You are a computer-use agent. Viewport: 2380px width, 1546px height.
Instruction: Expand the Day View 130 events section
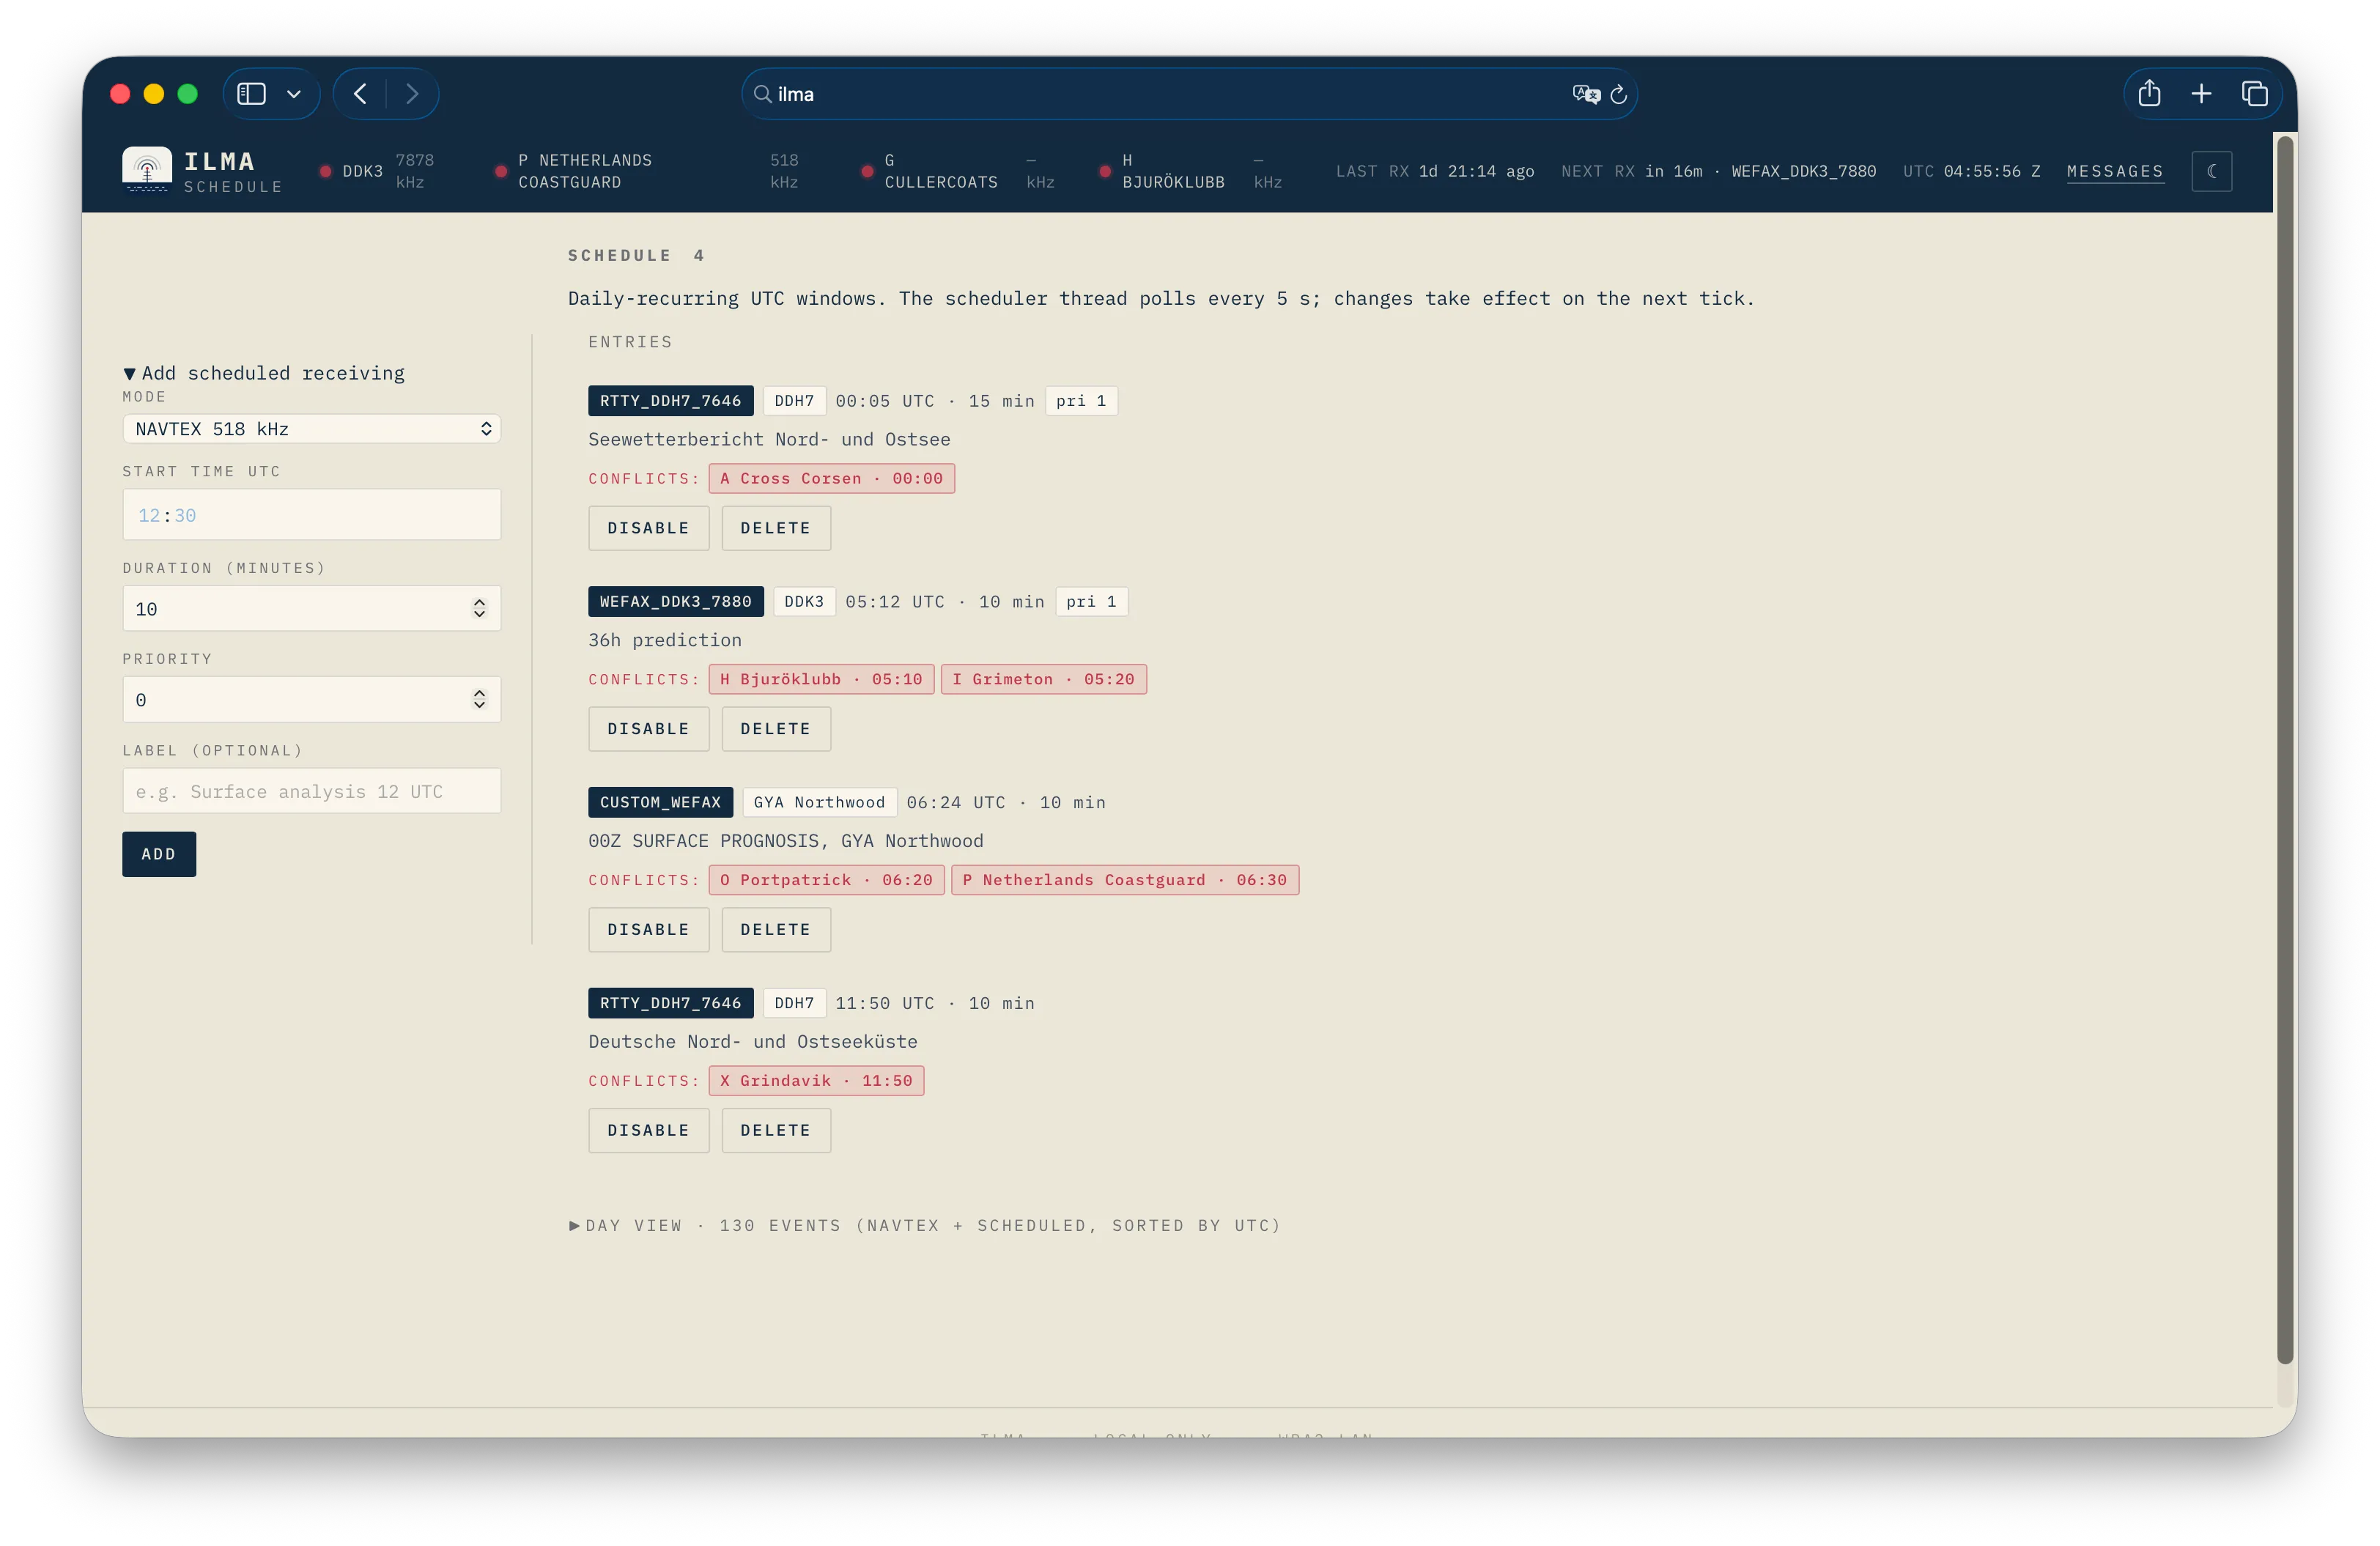coord(925,1226)
